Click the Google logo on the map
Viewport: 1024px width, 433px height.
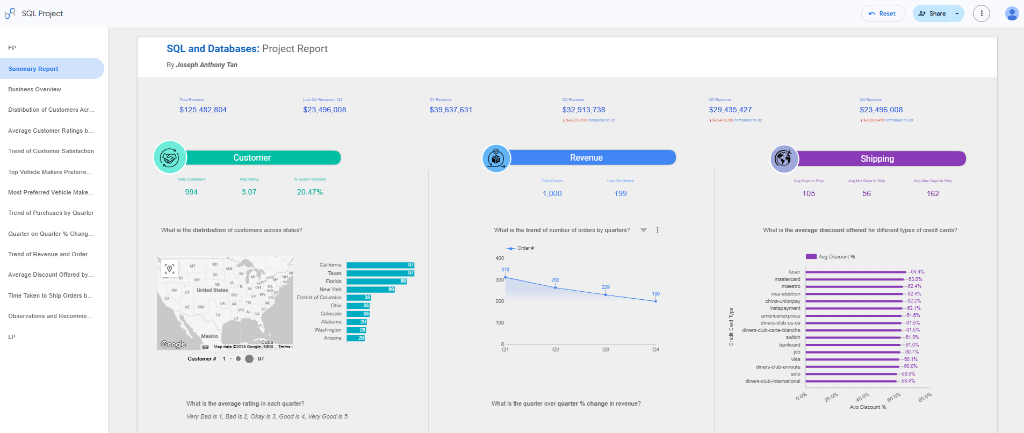click(172, 344)
